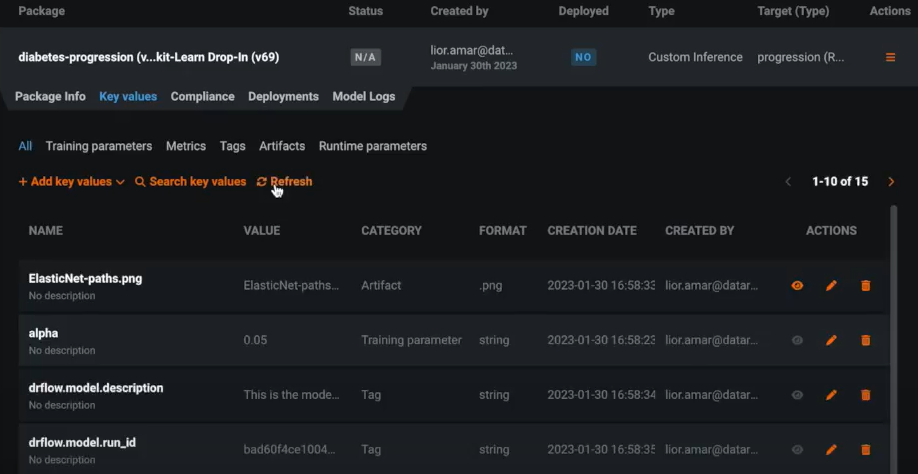Click the pencil icon for alpha row

point(831,341)
